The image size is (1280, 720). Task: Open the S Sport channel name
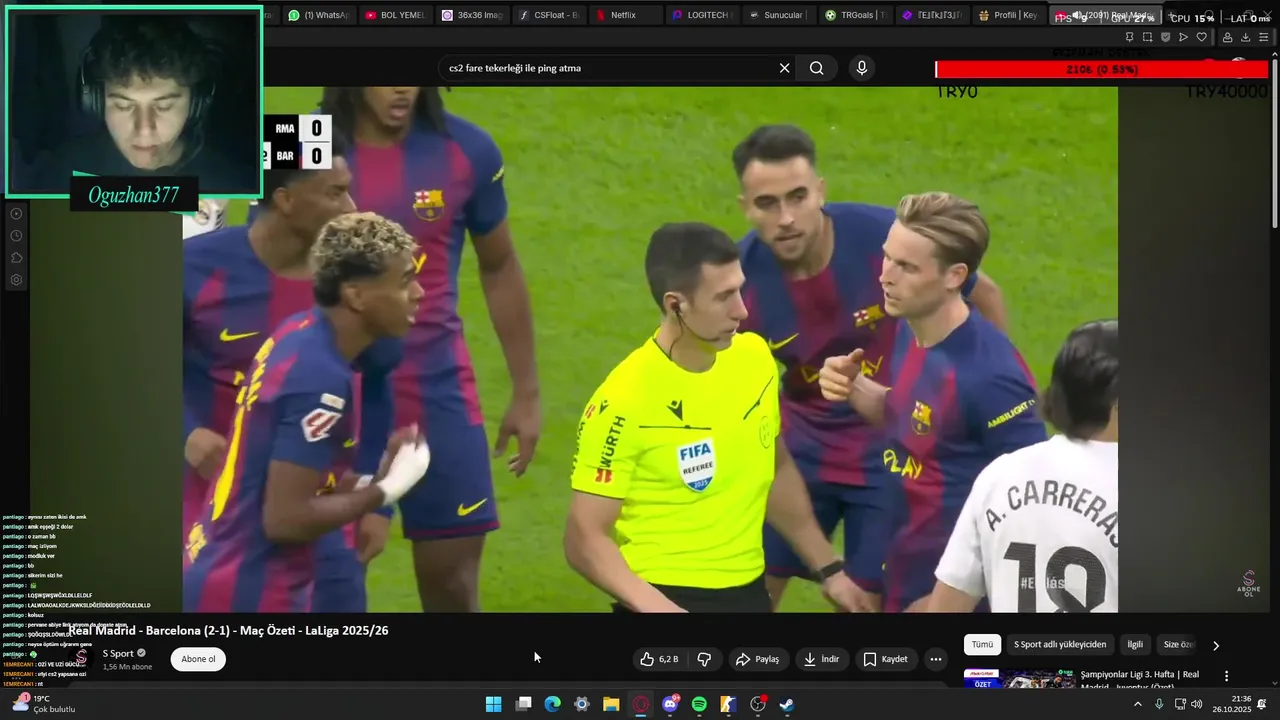[x=118, y=653]
